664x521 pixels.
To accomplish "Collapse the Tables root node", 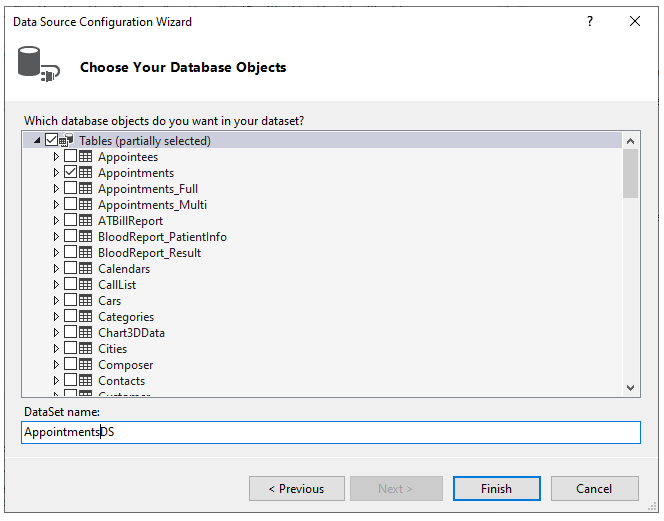I will pyautogui.click(x=37, y=141).
